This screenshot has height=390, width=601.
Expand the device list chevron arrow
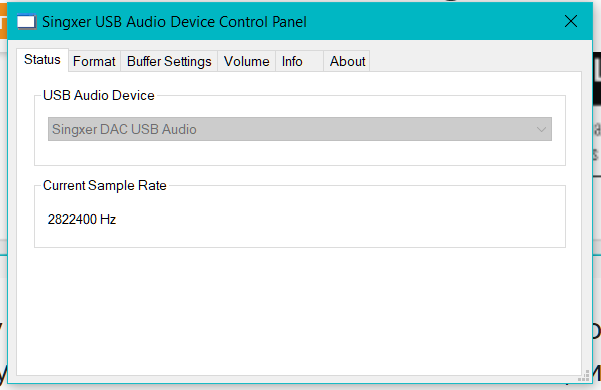point(541,129)
